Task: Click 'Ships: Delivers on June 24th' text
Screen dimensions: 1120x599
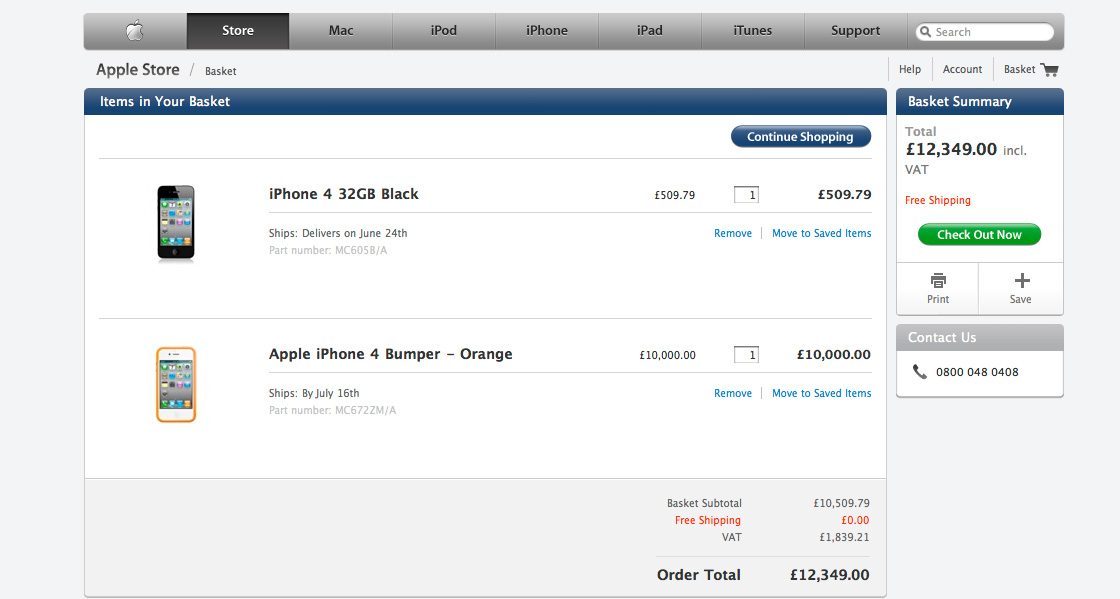Action: pos(338,233)
